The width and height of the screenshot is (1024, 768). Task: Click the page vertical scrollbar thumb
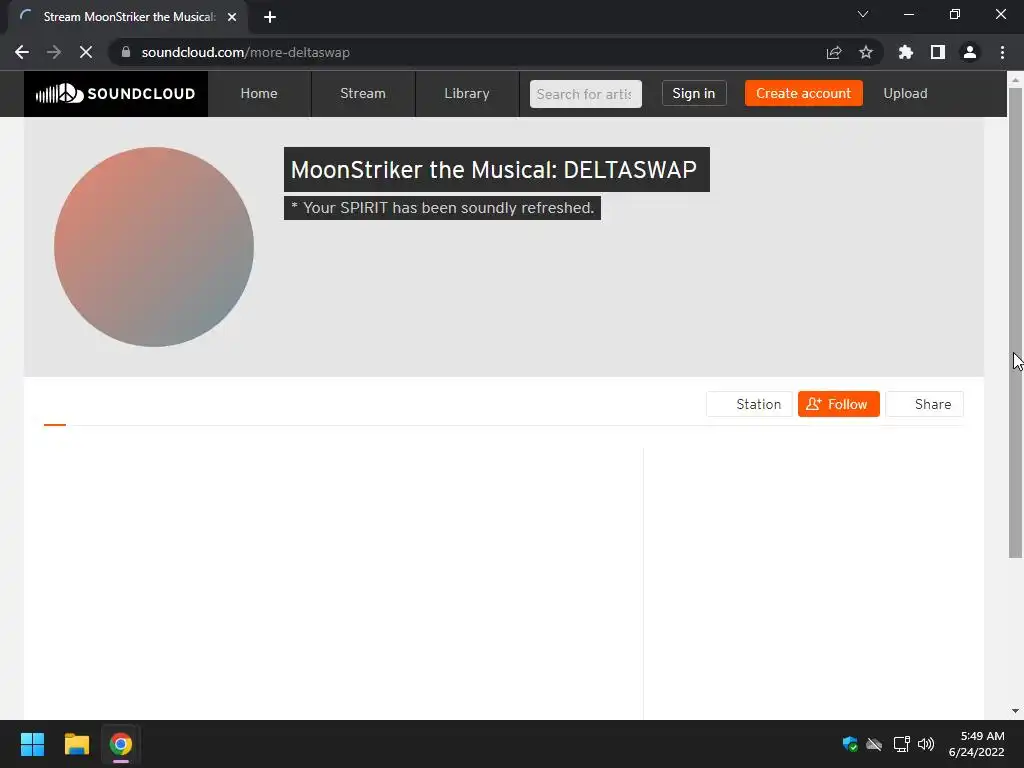point(1015,323)
